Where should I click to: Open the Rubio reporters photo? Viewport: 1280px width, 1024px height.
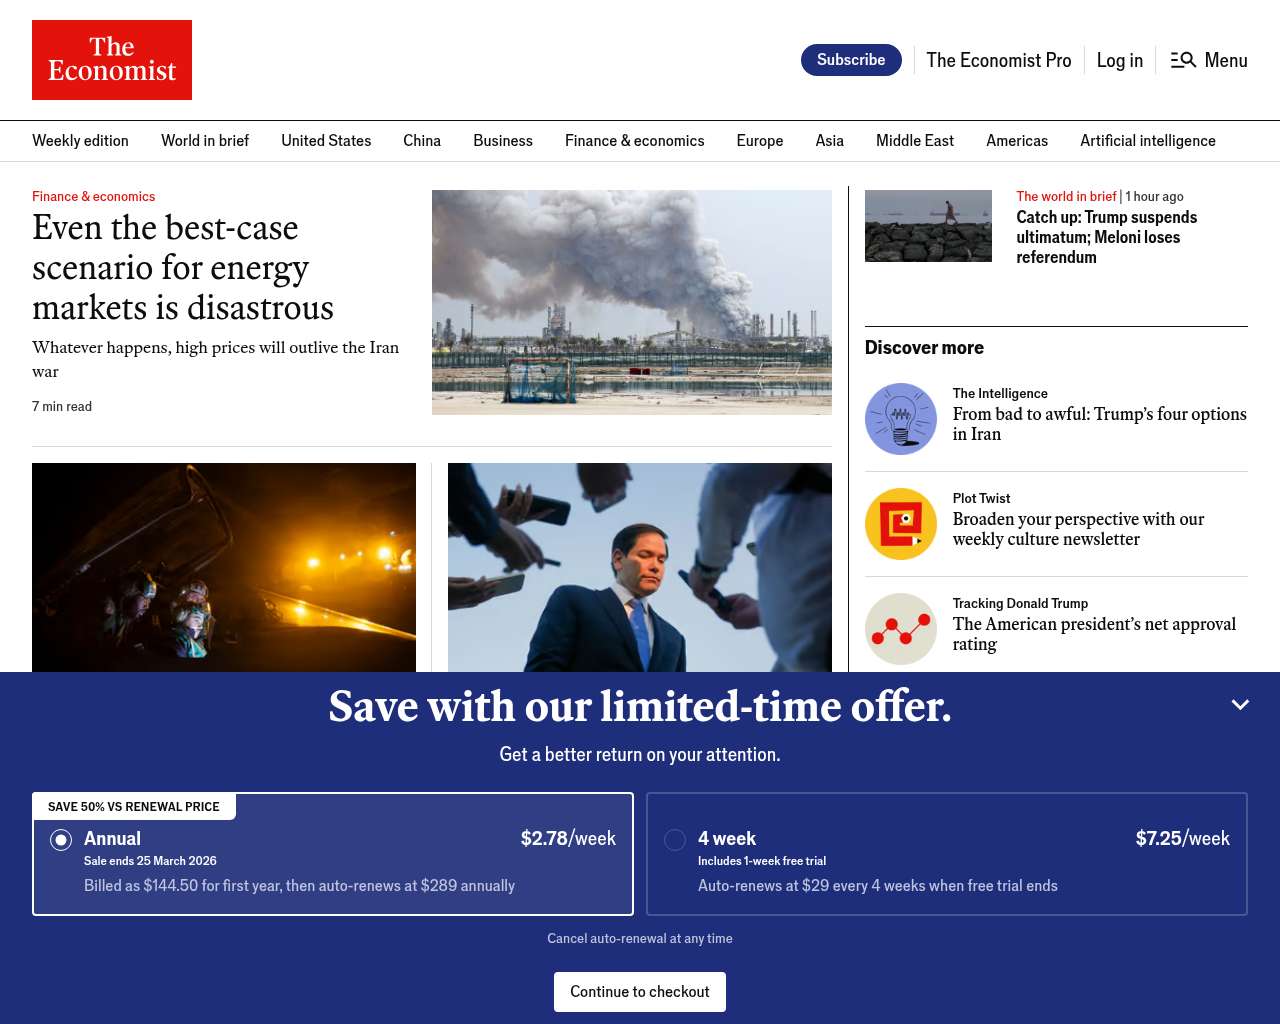pos(640,567)
